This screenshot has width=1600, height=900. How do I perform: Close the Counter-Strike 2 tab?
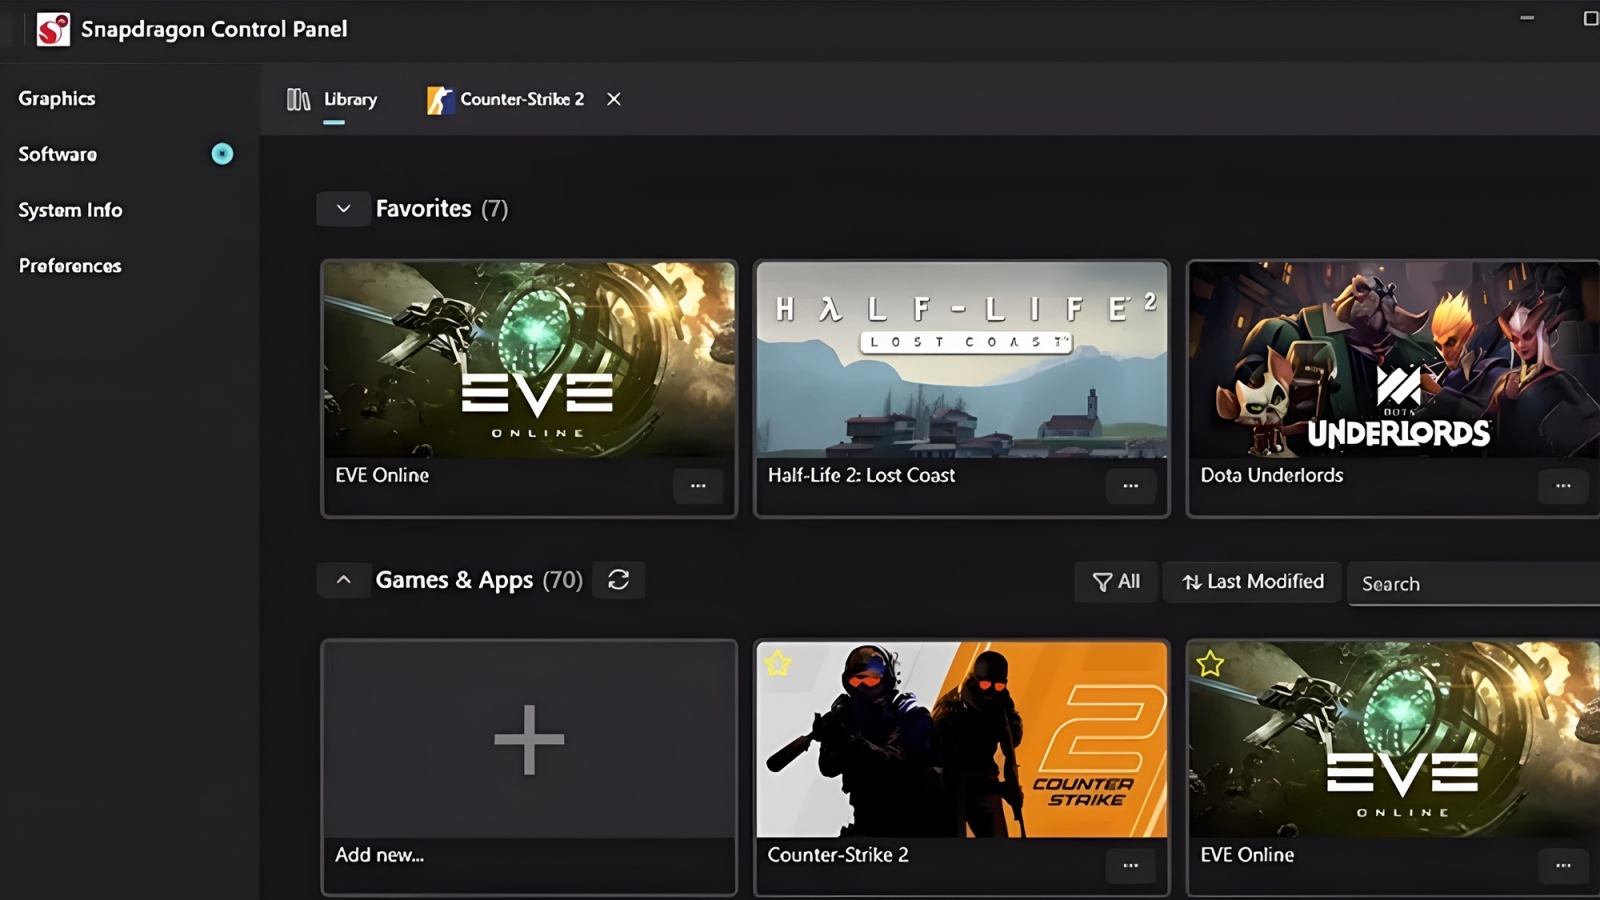(x=614, y=99)
